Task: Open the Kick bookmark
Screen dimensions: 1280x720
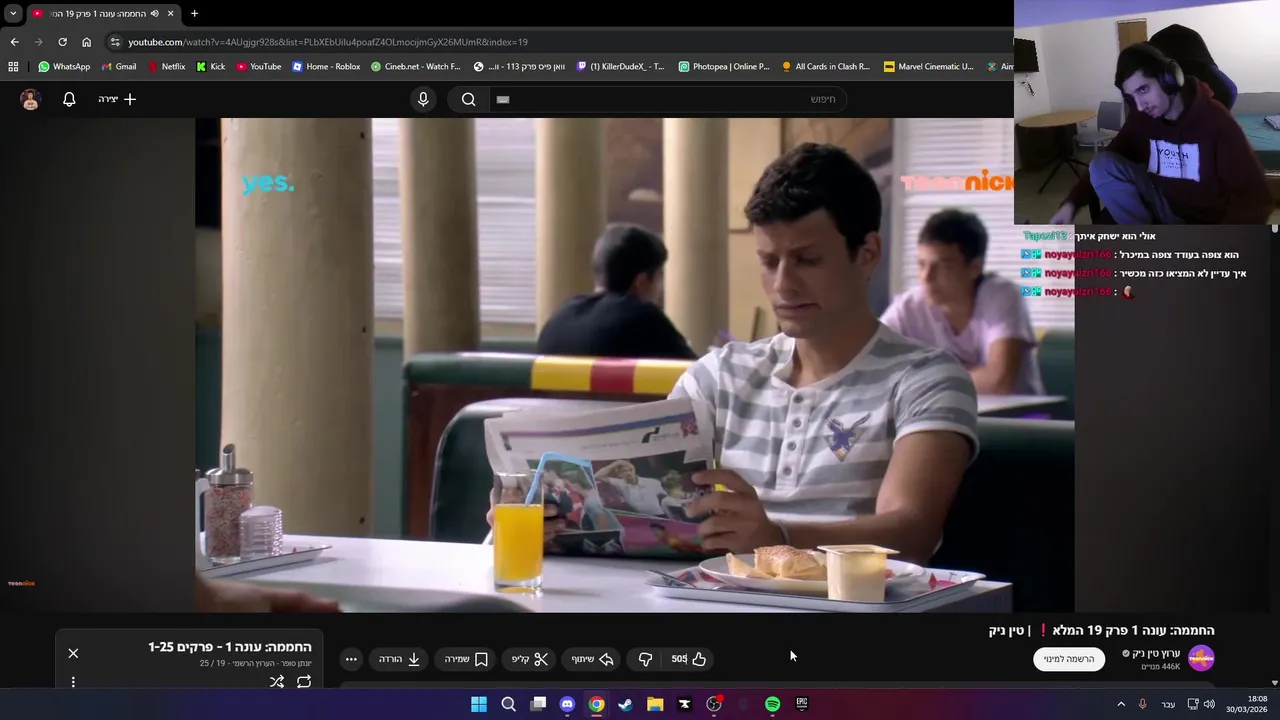Action: [x=211, y=67]
